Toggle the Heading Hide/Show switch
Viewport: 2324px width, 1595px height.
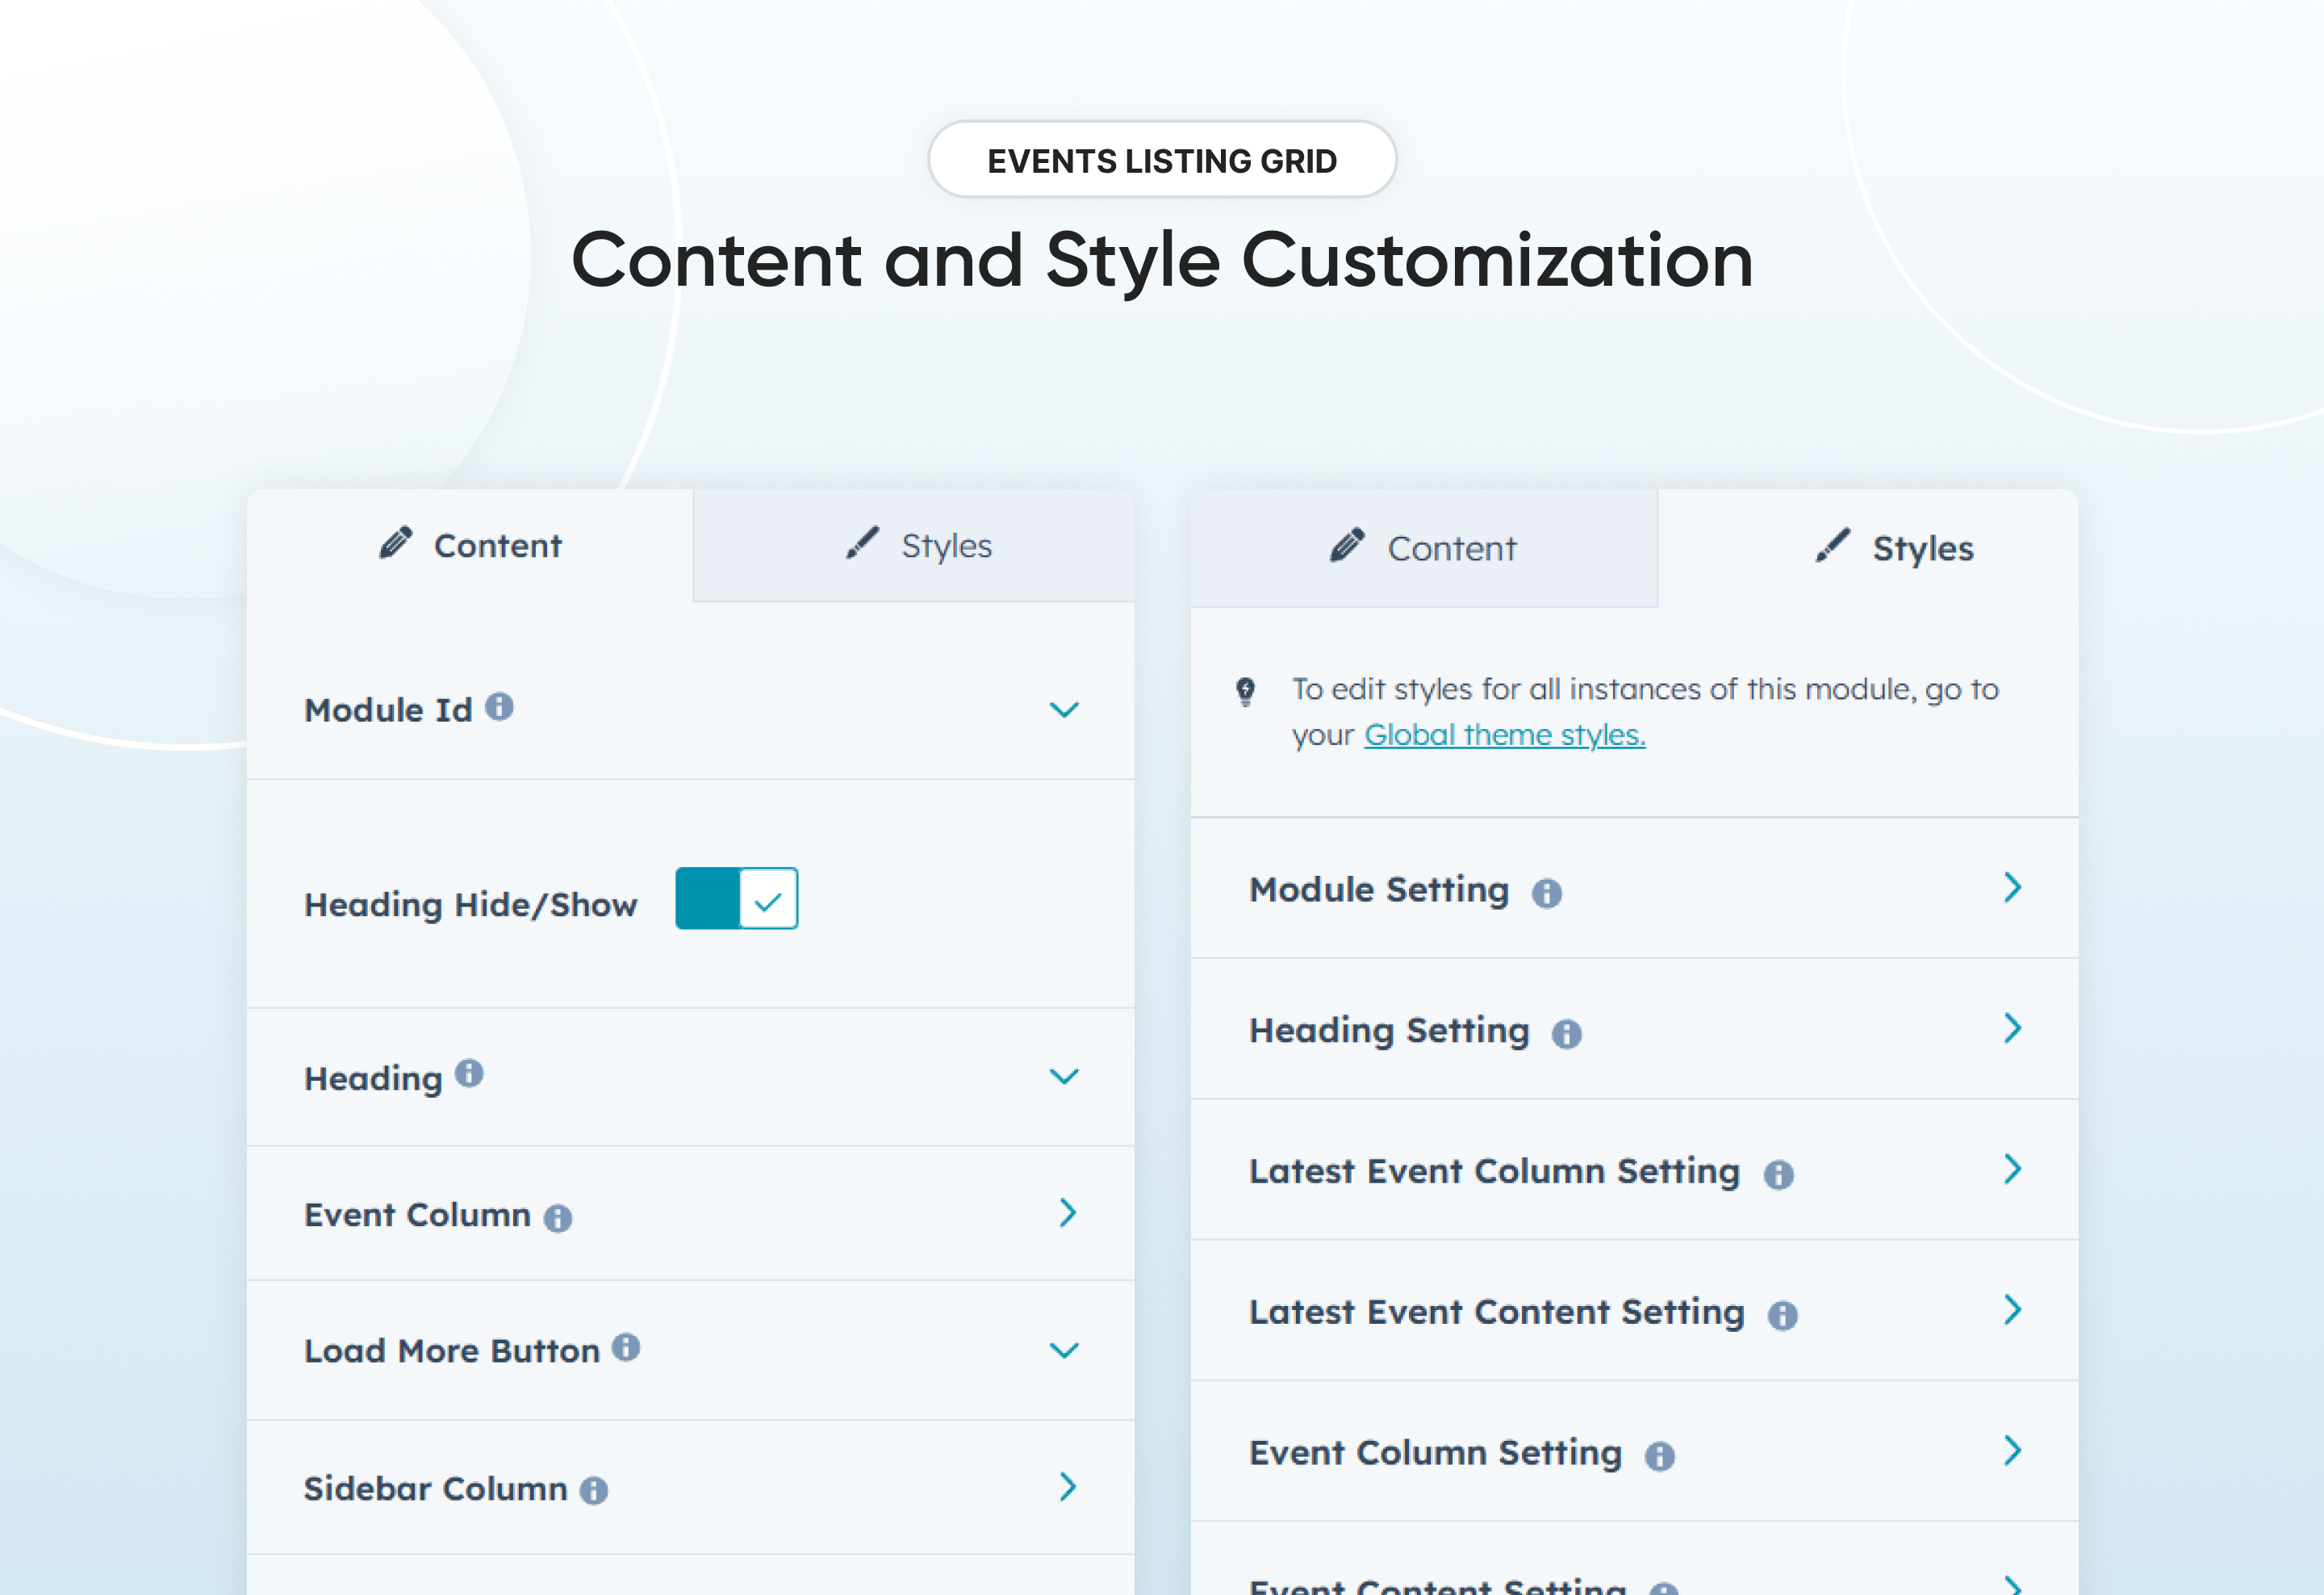[x=737, y=898]
